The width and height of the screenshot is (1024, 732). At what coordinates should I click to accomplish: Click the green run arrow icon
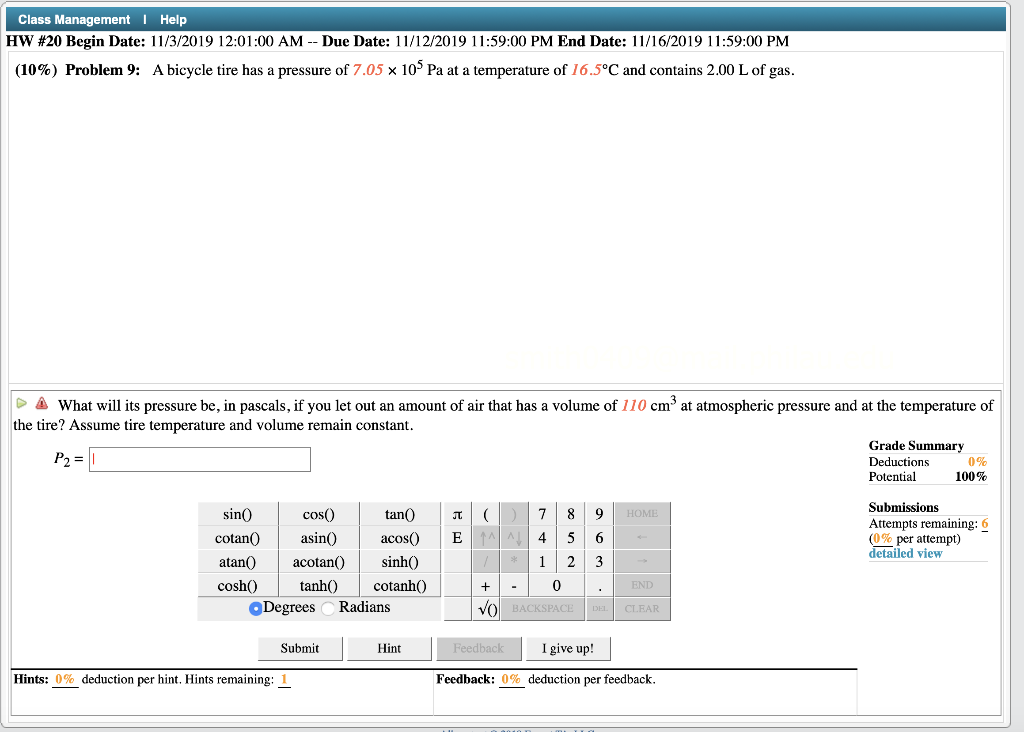[x=19, y=401]
